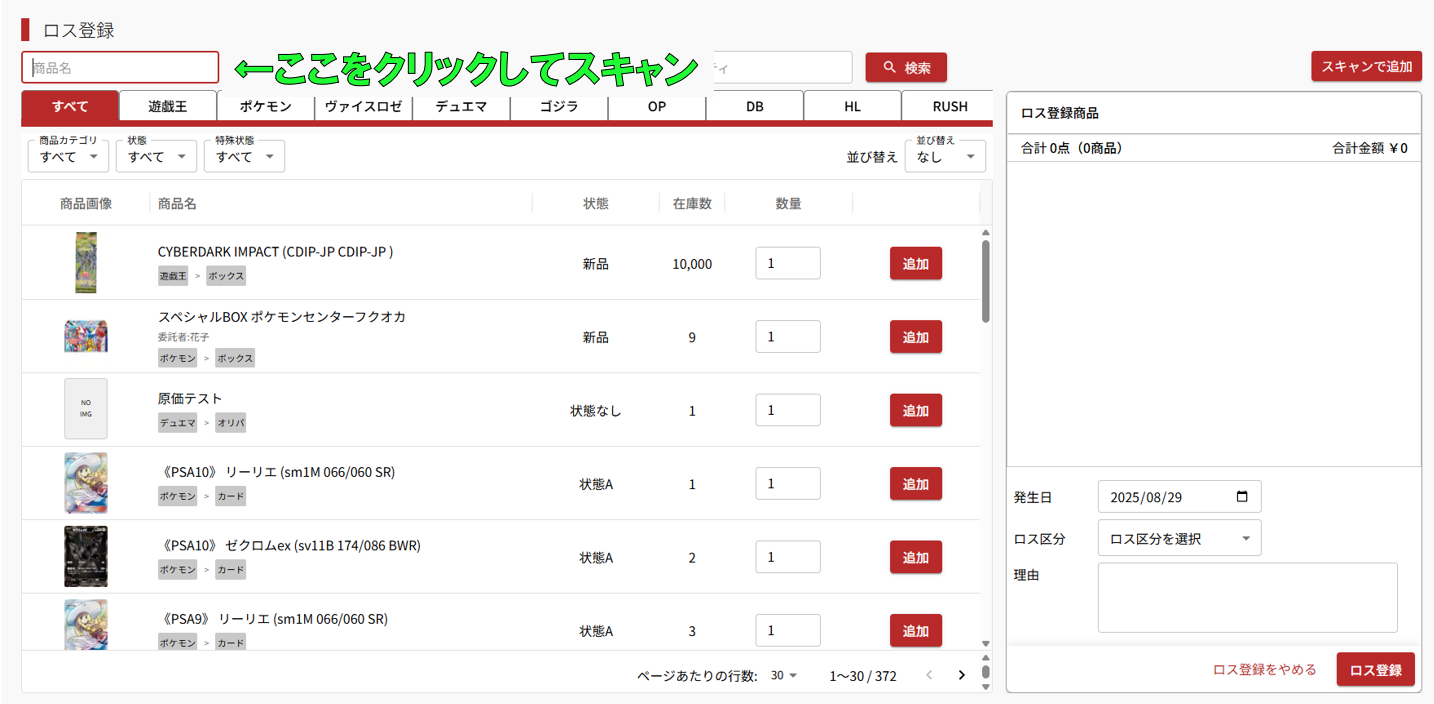This screenshot has width=1434, height=704.
Task: Open the calendar picker in 発生日 field
Action: pos(1242,497)
